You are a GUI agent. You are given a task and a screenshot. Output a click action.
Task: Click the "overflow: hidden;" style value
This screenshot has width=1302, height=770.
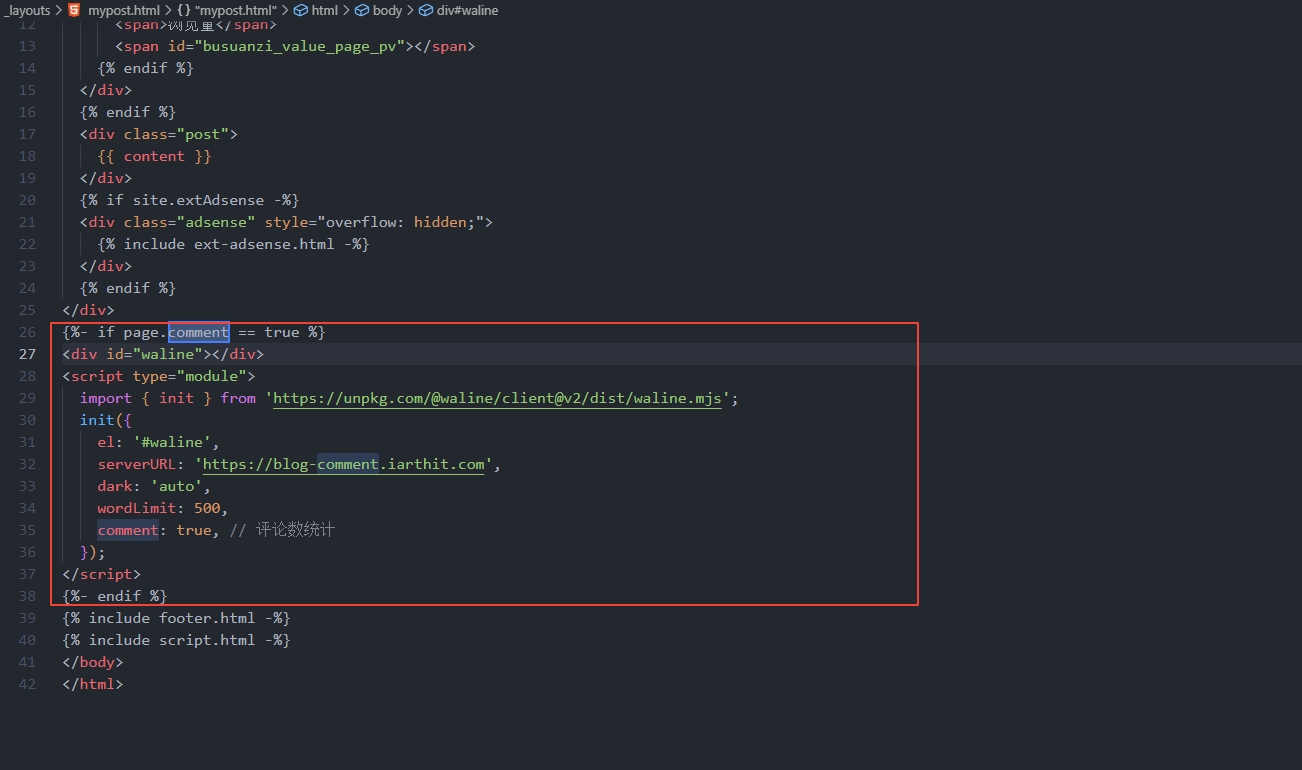[x=401, y=222]
